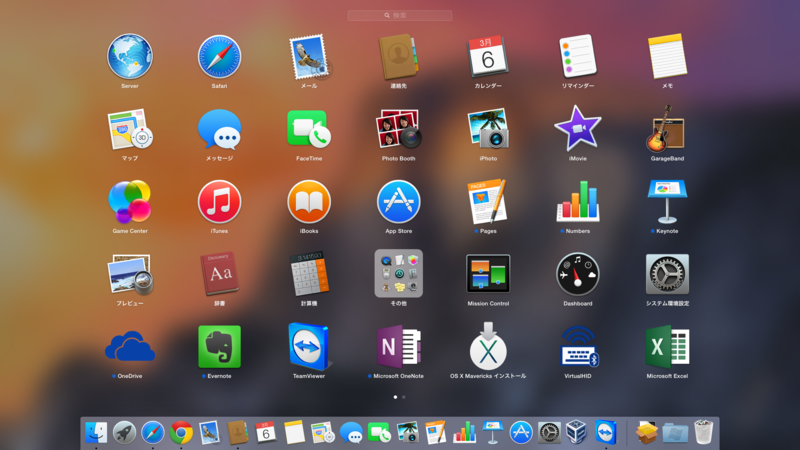Open the Server app in Launchpad
The image size is (800, 450).
pyautogui.click(x=130, y=57)
